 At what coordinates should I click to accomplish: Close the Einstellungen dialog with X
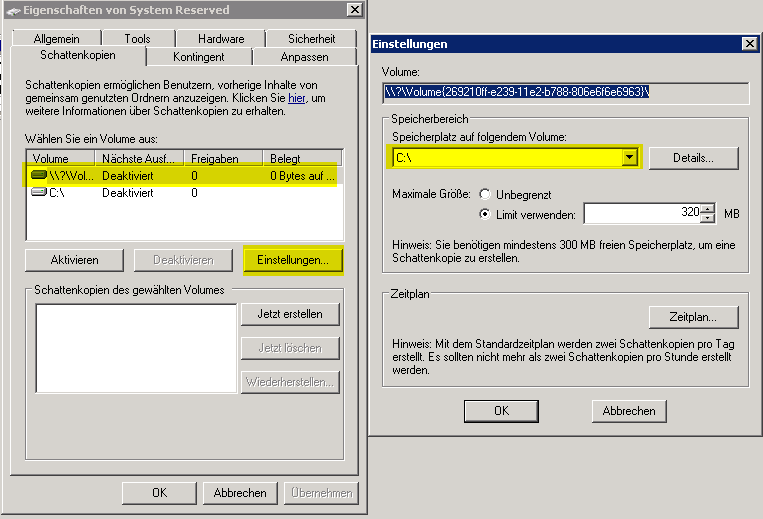pos(750,44)
